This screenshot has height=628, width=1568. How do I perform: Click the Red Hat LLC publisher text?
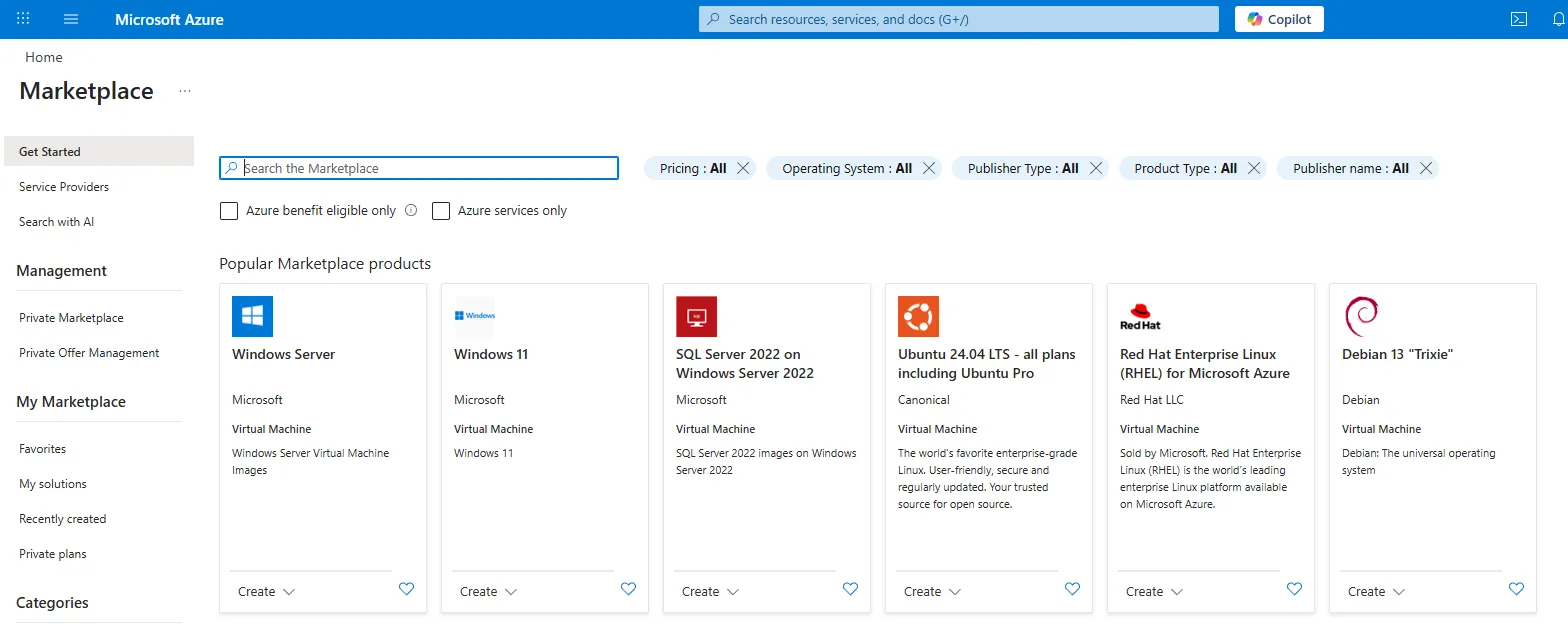point(1152,399)
